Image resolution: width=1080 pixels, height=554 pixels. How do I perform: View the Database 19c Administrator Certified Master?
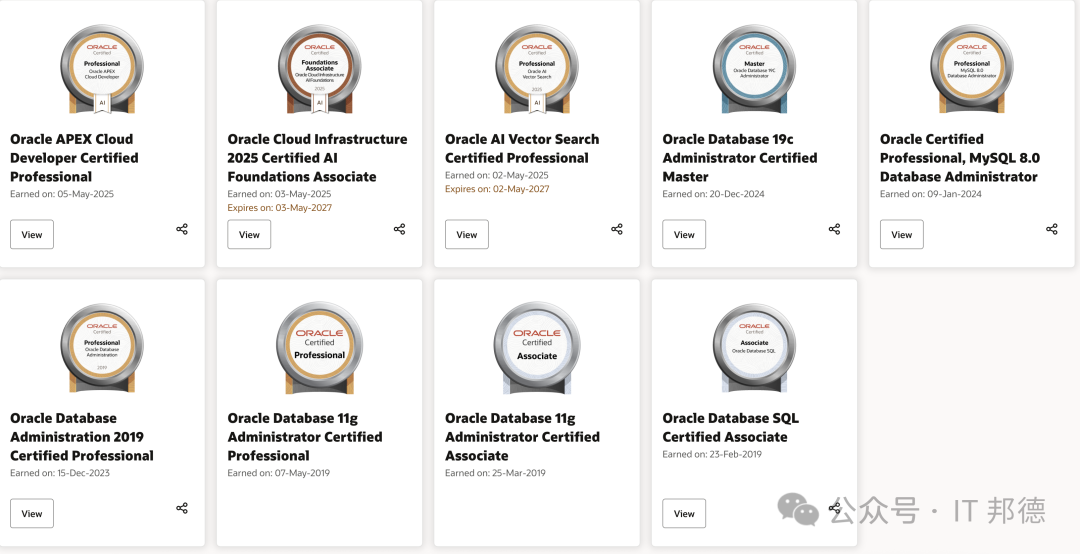pos(684,234)
